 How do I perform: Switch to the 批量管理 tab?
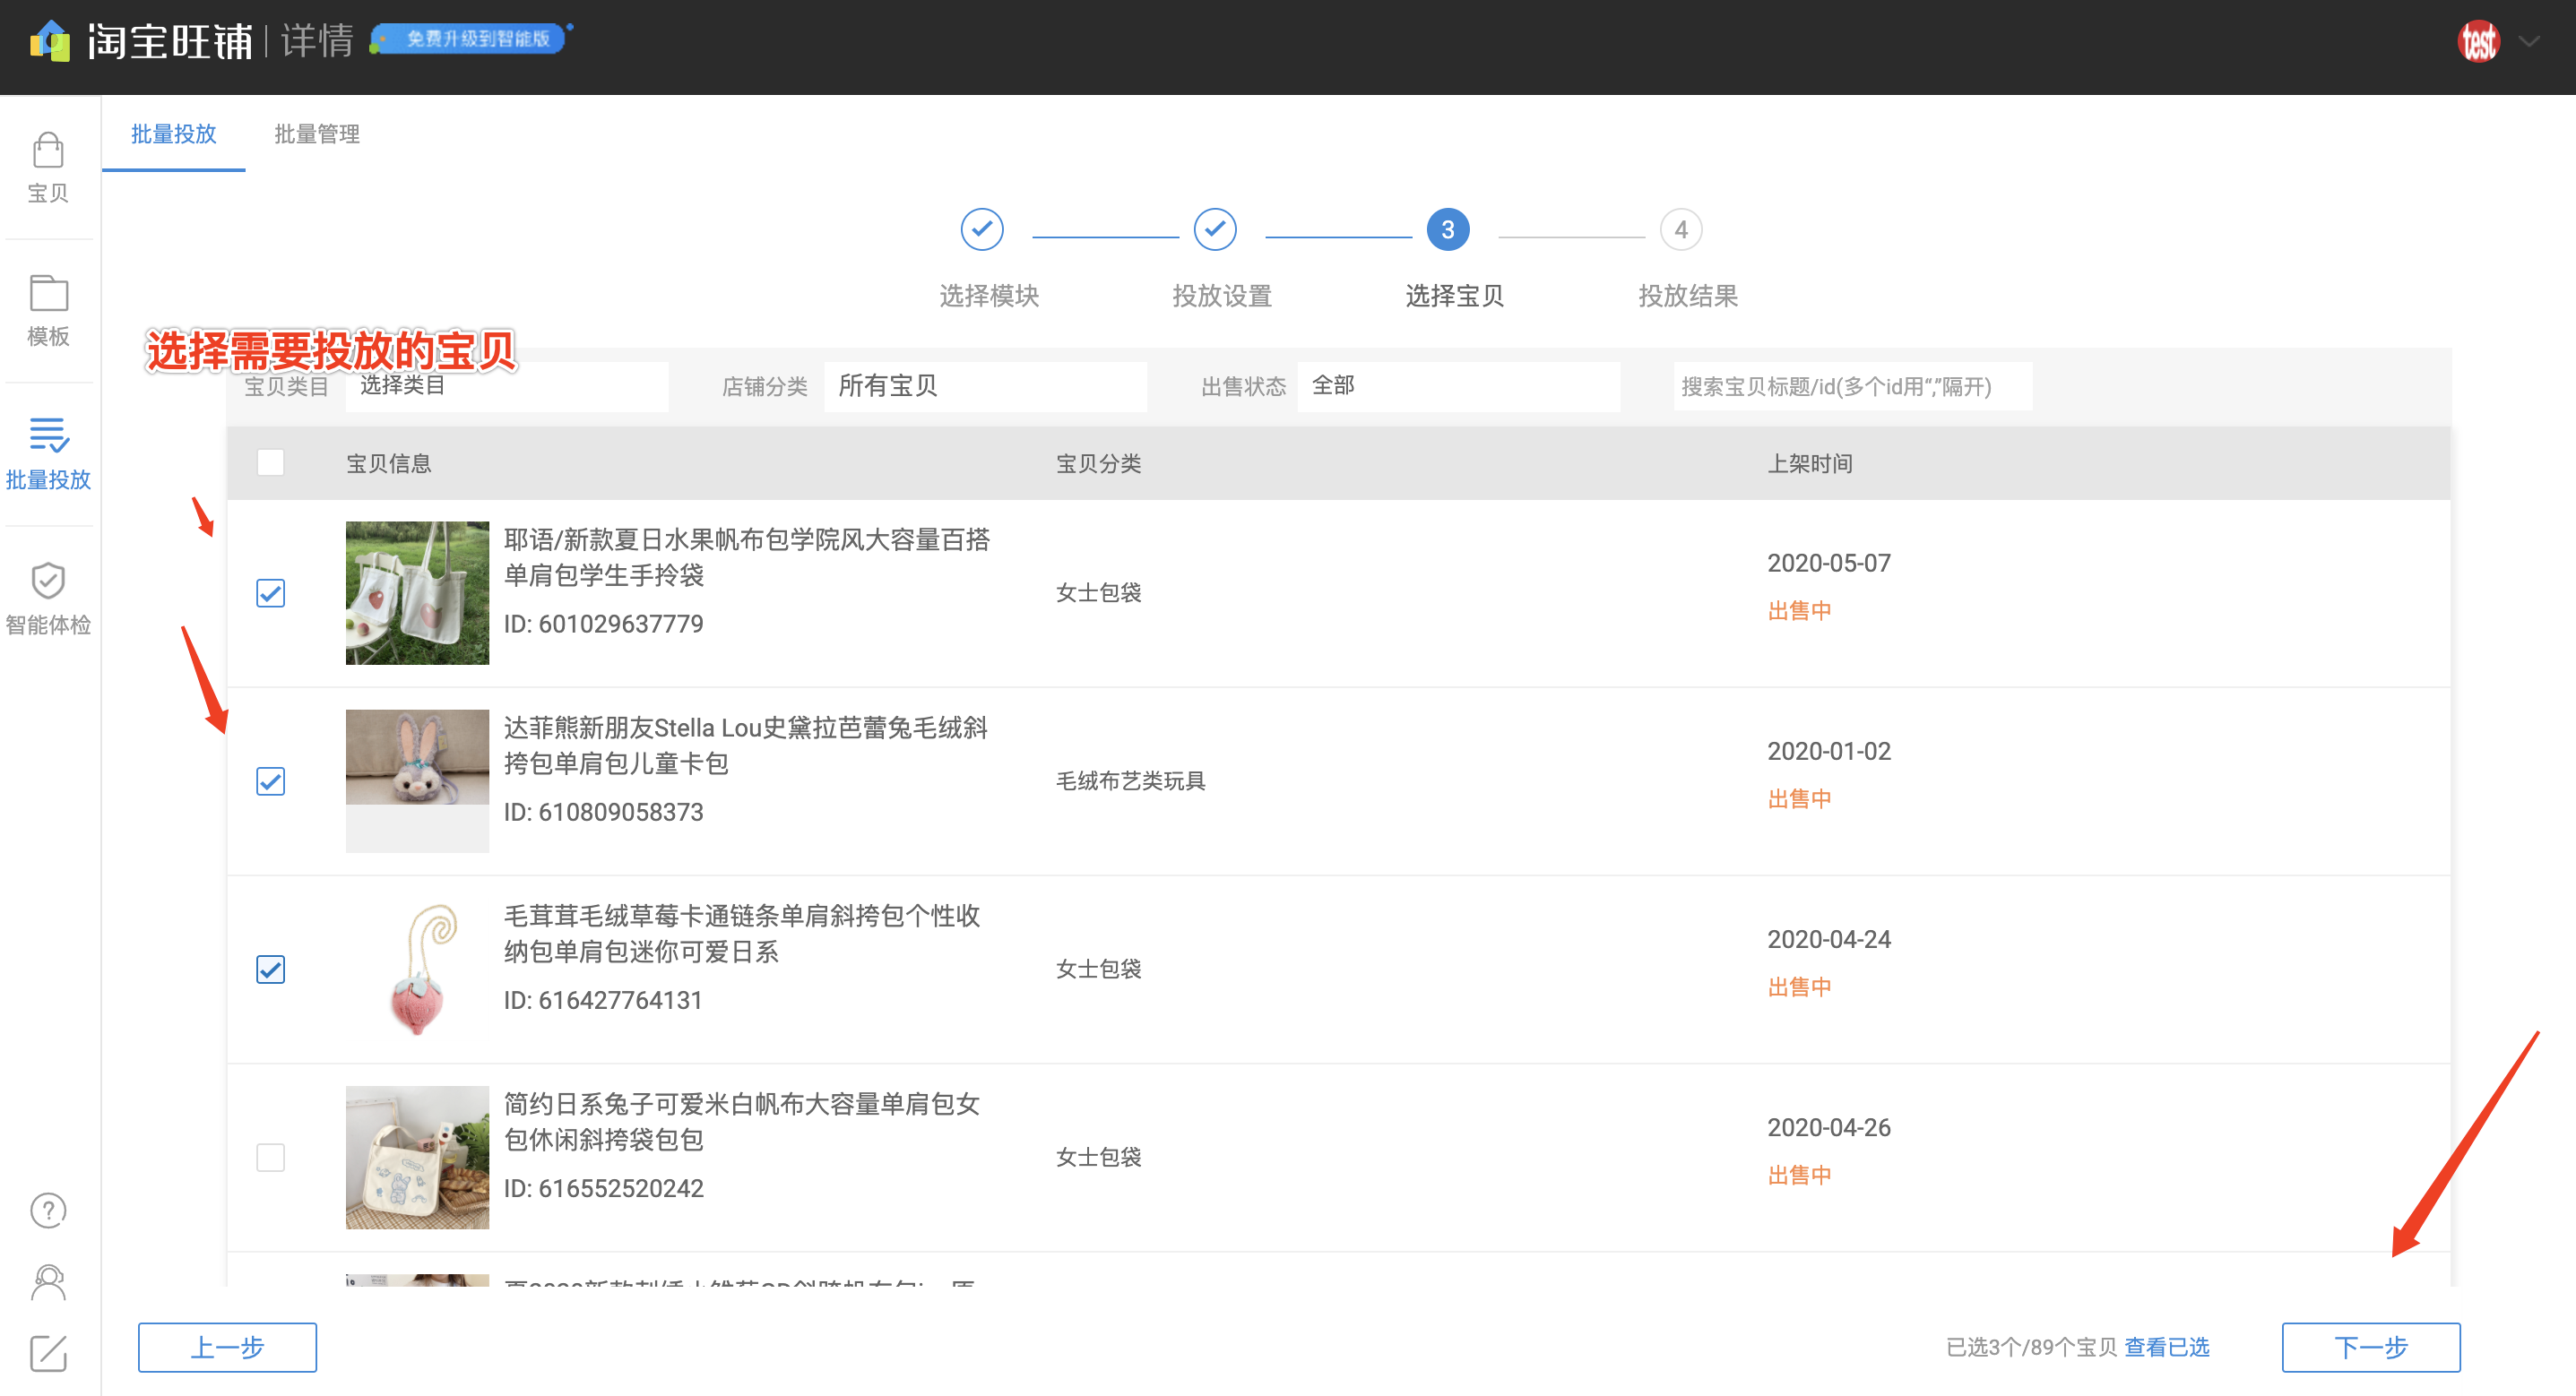pos(316,134)
